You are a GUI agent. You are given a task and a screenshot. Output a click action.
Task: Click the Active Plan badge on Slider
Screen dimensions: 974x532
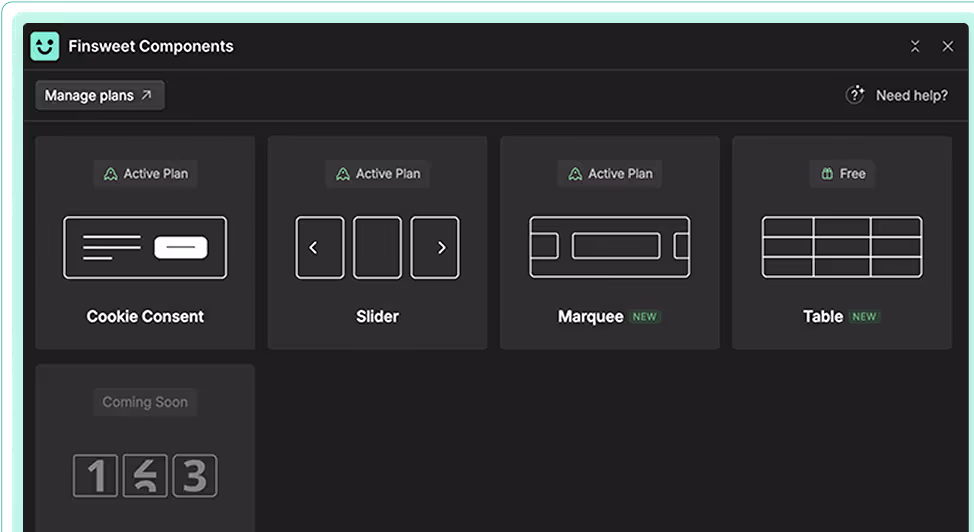click(x=378, y=174)
